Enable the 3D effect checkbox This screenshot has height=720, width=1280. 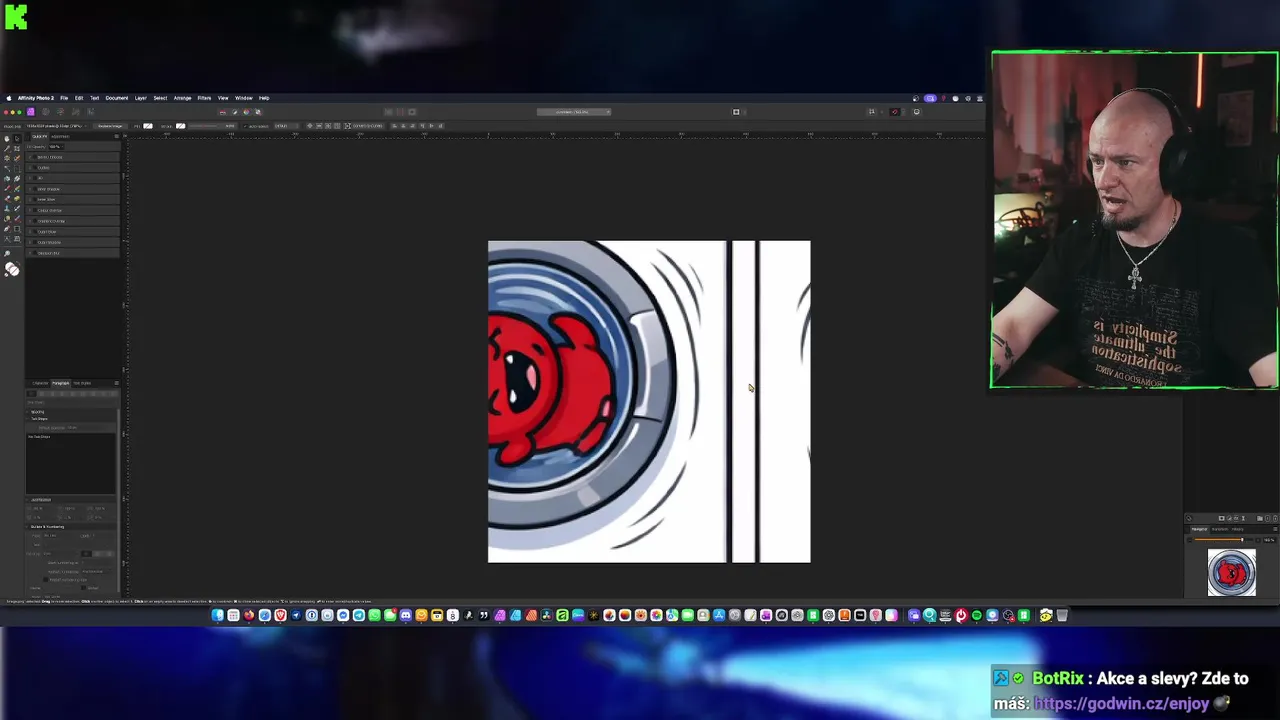click(34, 178)
